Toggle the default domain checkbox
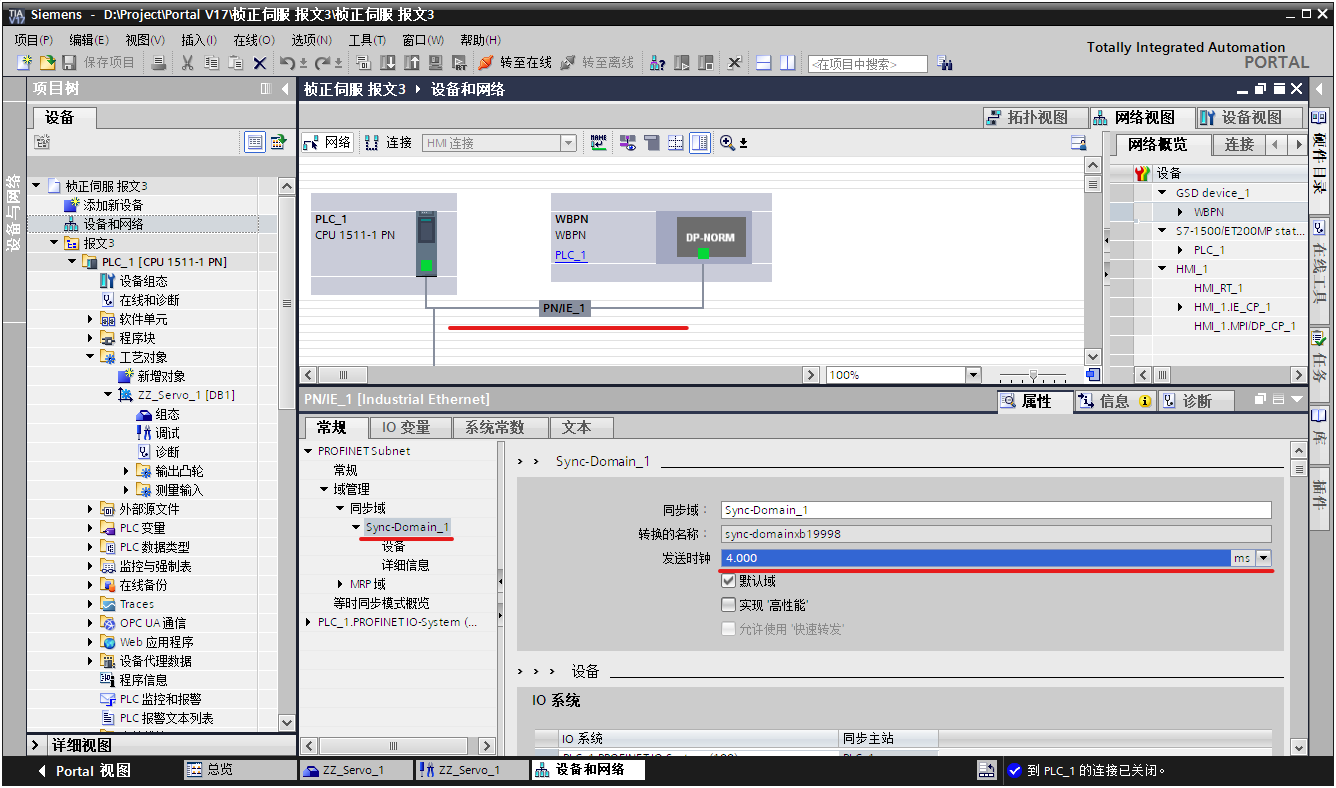1336x788 pixels. [x=728, y=581]
